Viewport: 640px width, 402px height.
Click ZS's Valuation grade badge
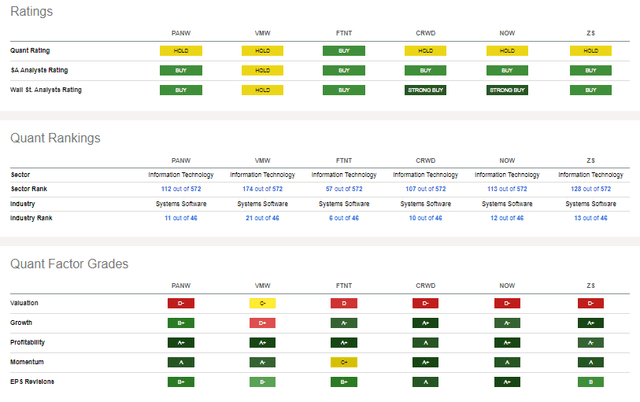tap(591, 303)
